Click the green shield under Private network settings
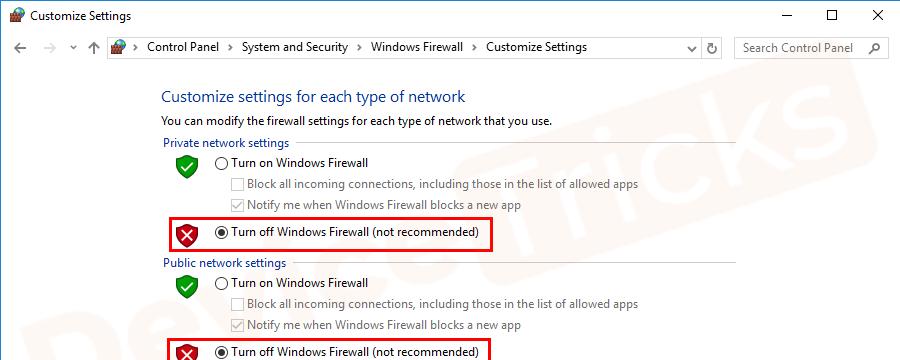 (187, 167)
